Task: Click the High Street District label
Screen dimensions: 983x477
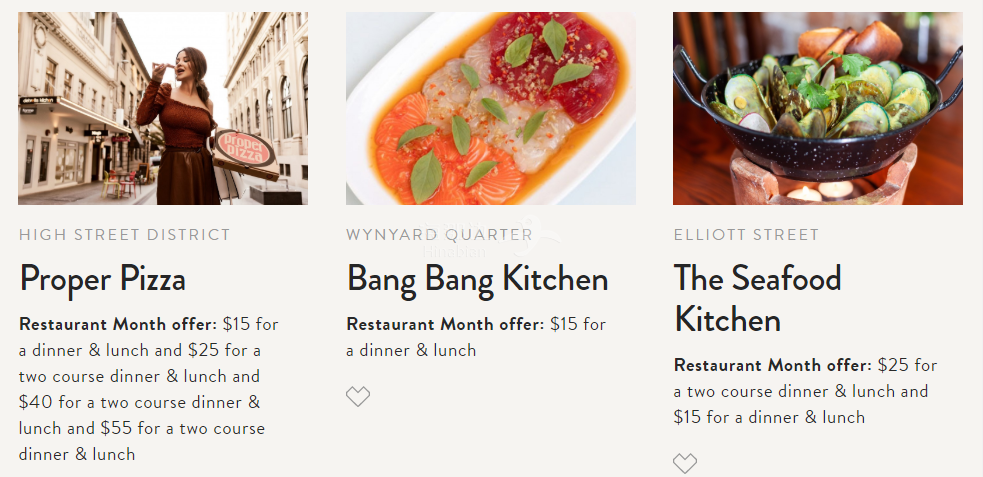Action: pyautogui.click(x=124, y=235)
